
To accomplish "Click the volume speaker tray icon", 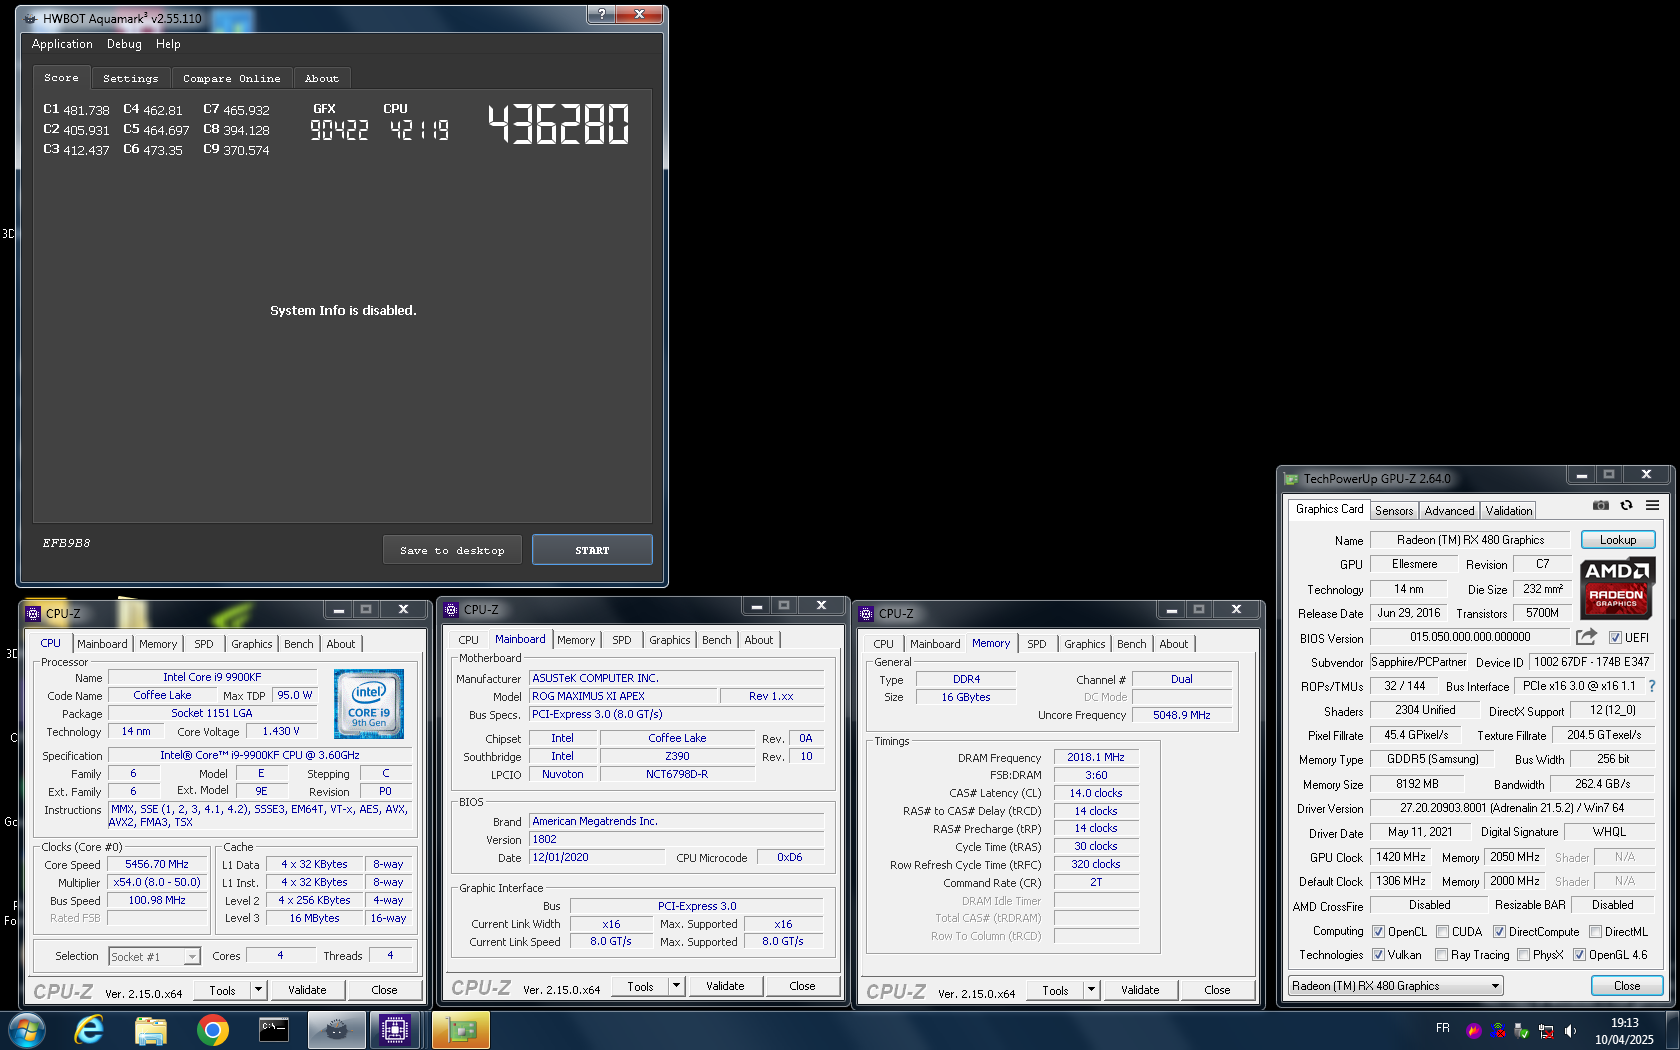I will [x=1570, y=1030].
